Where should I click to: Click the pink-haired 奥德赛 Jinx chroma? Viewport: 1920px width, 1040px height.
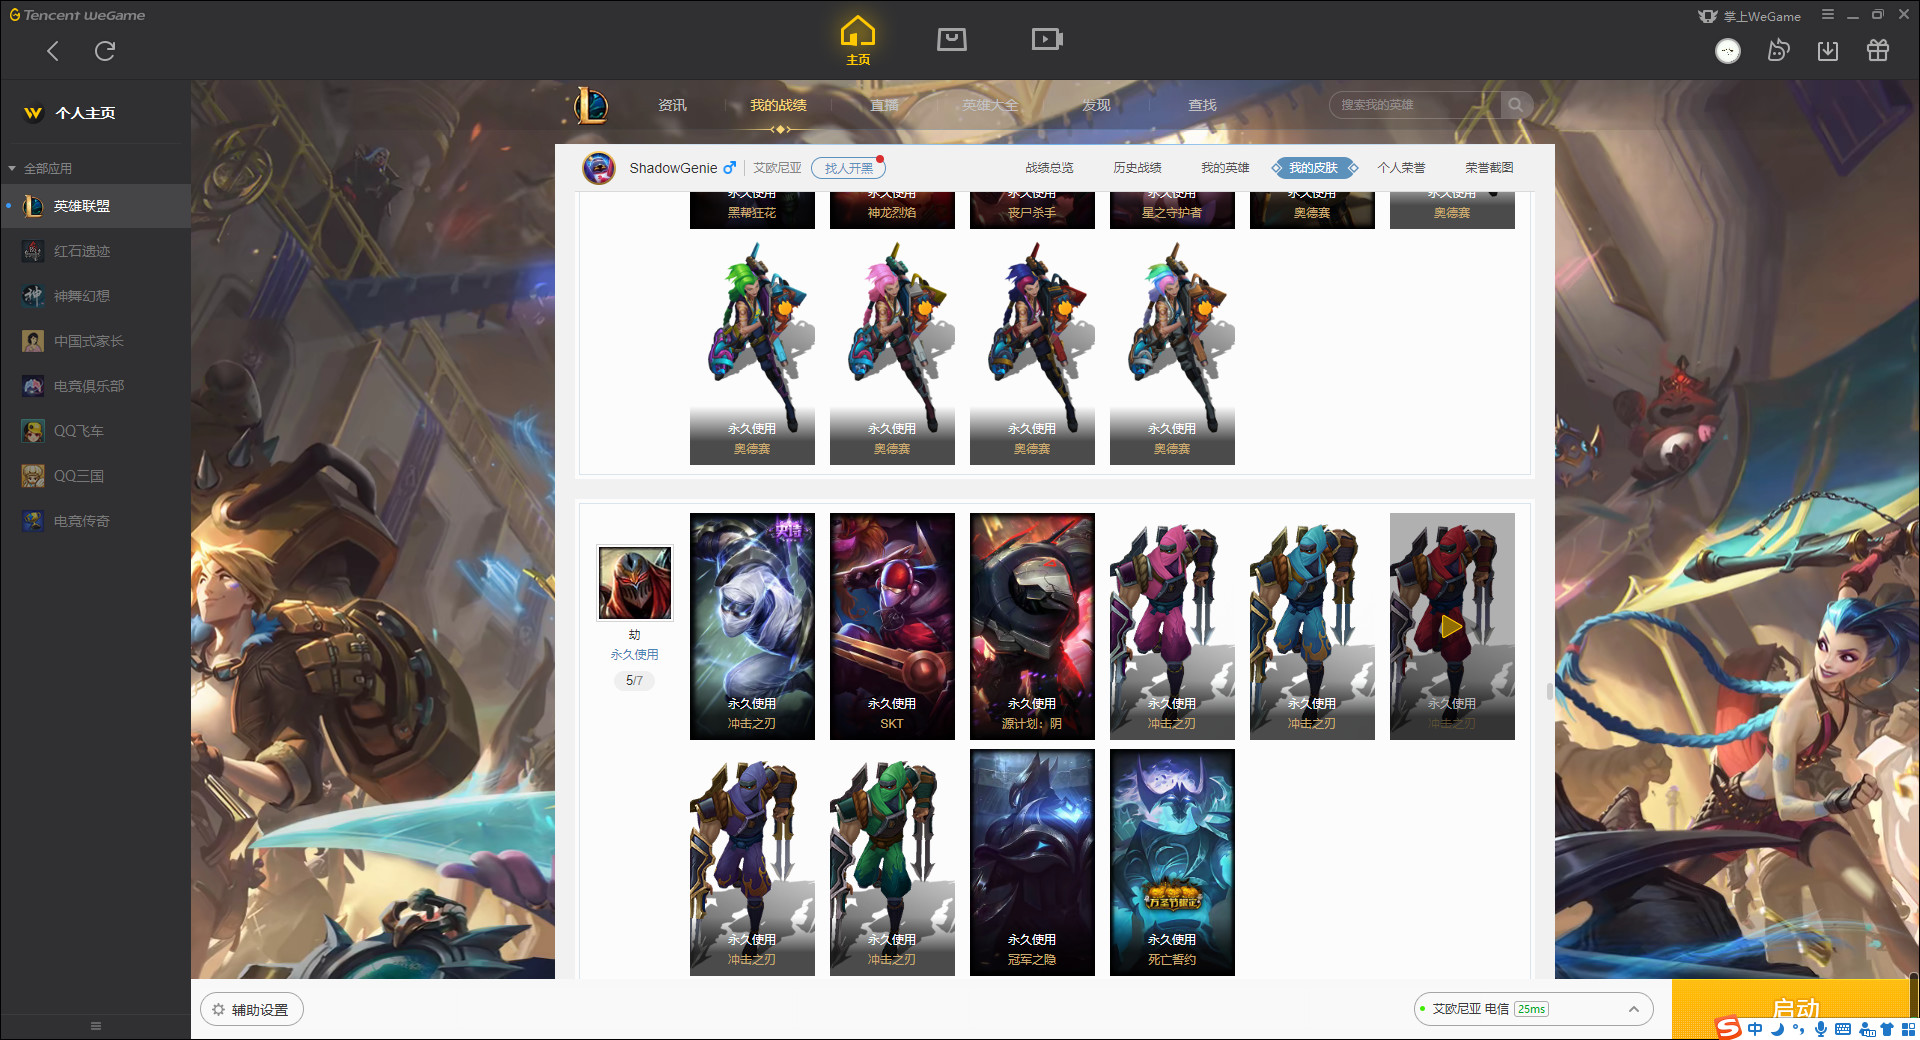click(892, 351)
